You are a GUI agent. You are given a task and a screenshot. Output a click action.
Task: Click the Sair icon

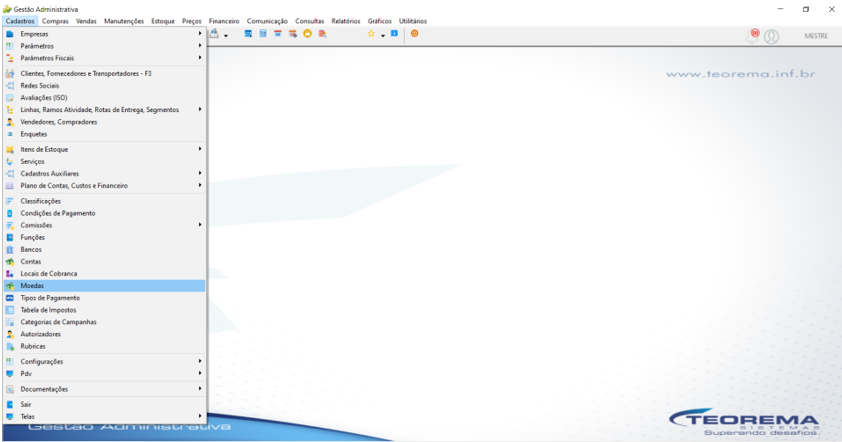point(10,404)
